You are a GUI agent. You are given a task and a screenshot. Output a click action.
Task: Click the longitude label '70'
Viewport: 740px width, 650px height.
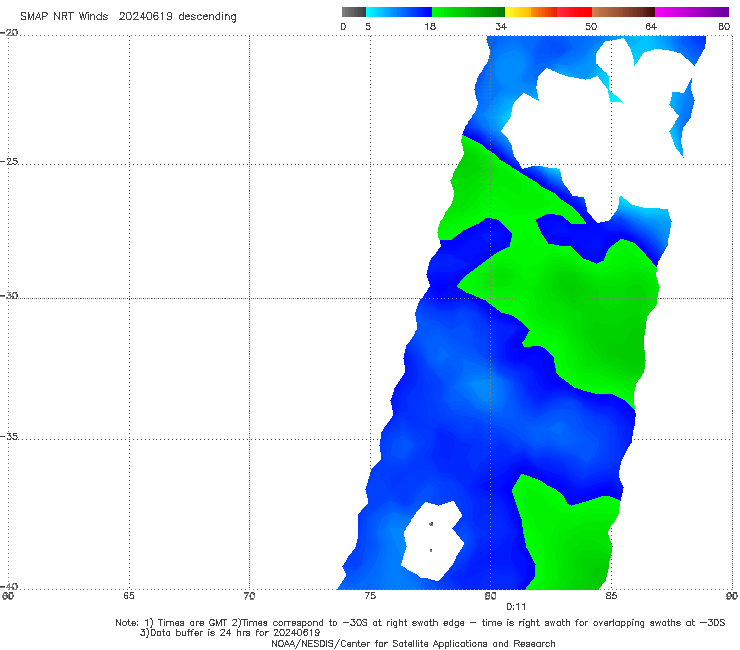click(x=249, y=596)
